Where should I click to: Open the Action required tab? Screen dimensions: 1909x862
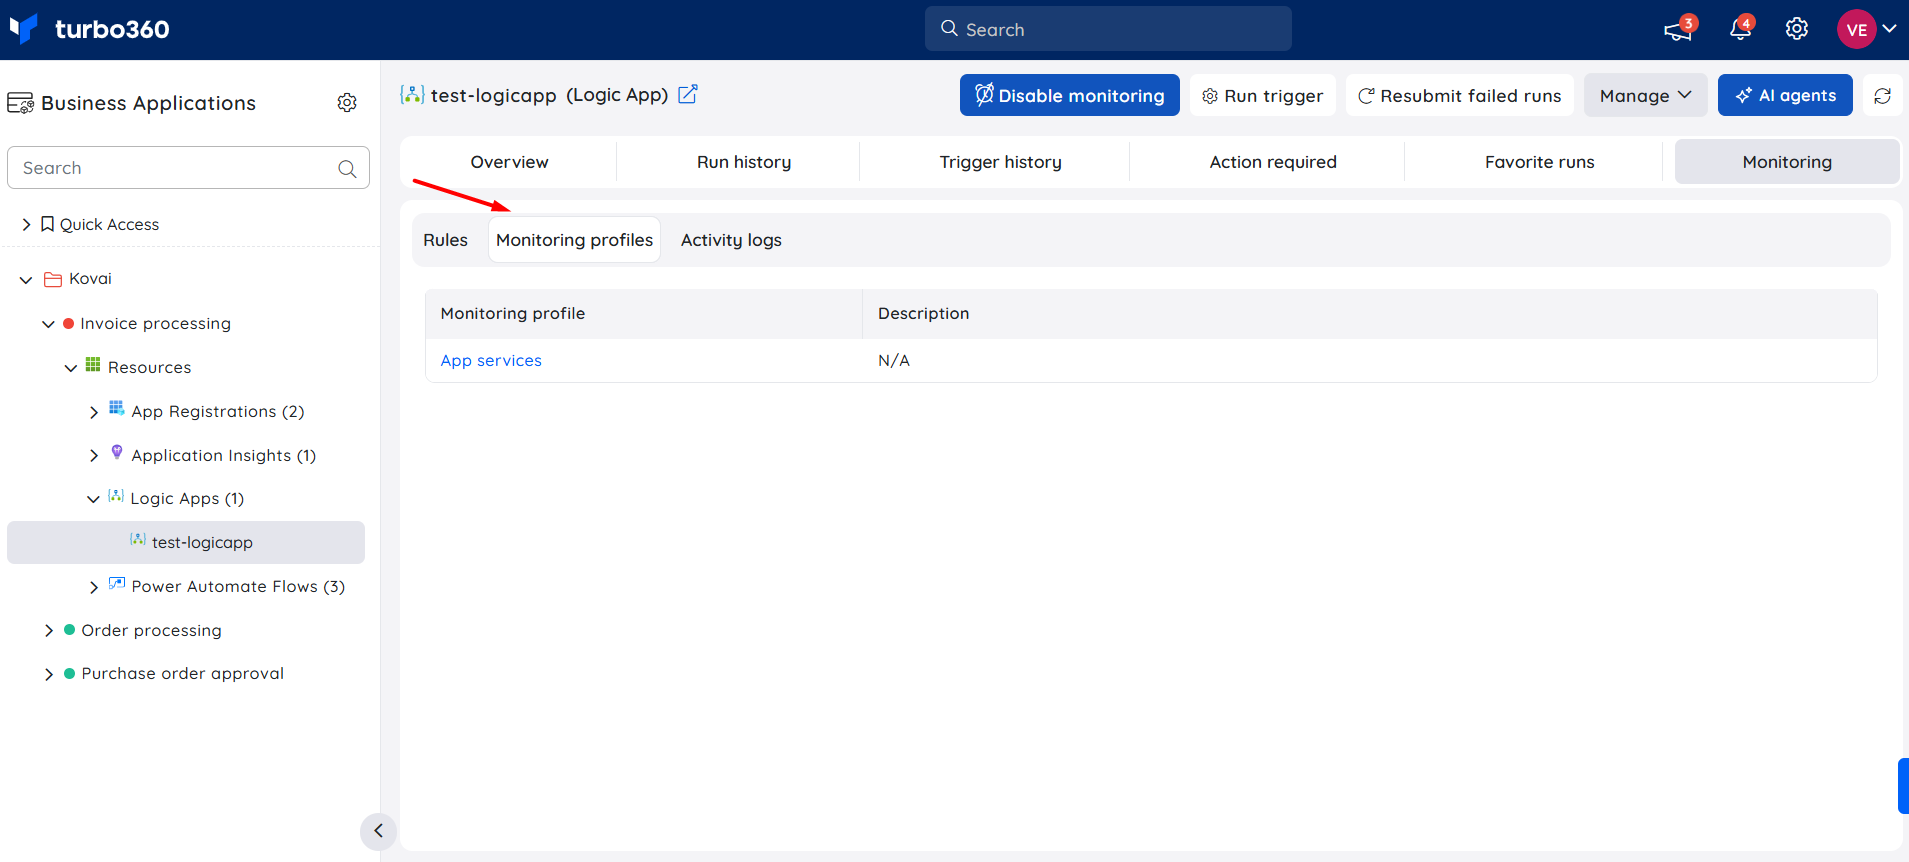click(1273, 162)
